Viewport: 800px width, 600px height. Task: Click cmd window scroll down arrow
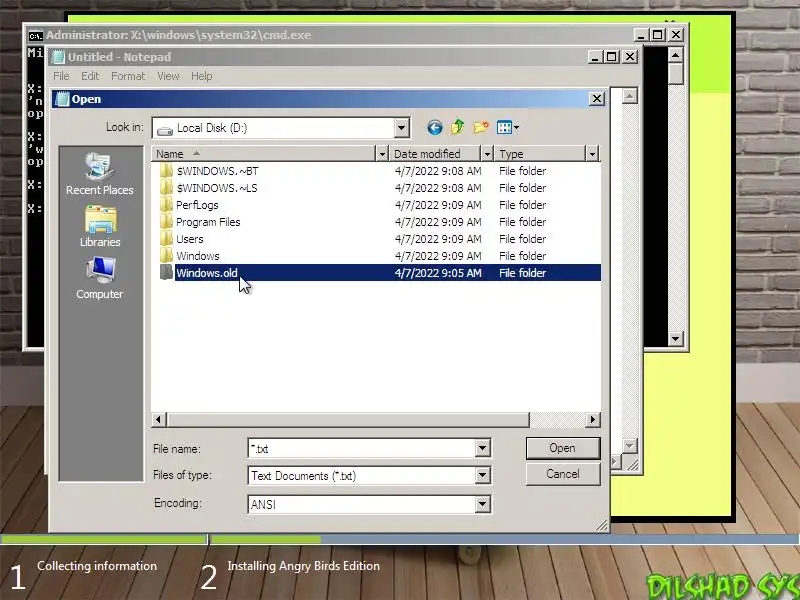coord(676,339)
